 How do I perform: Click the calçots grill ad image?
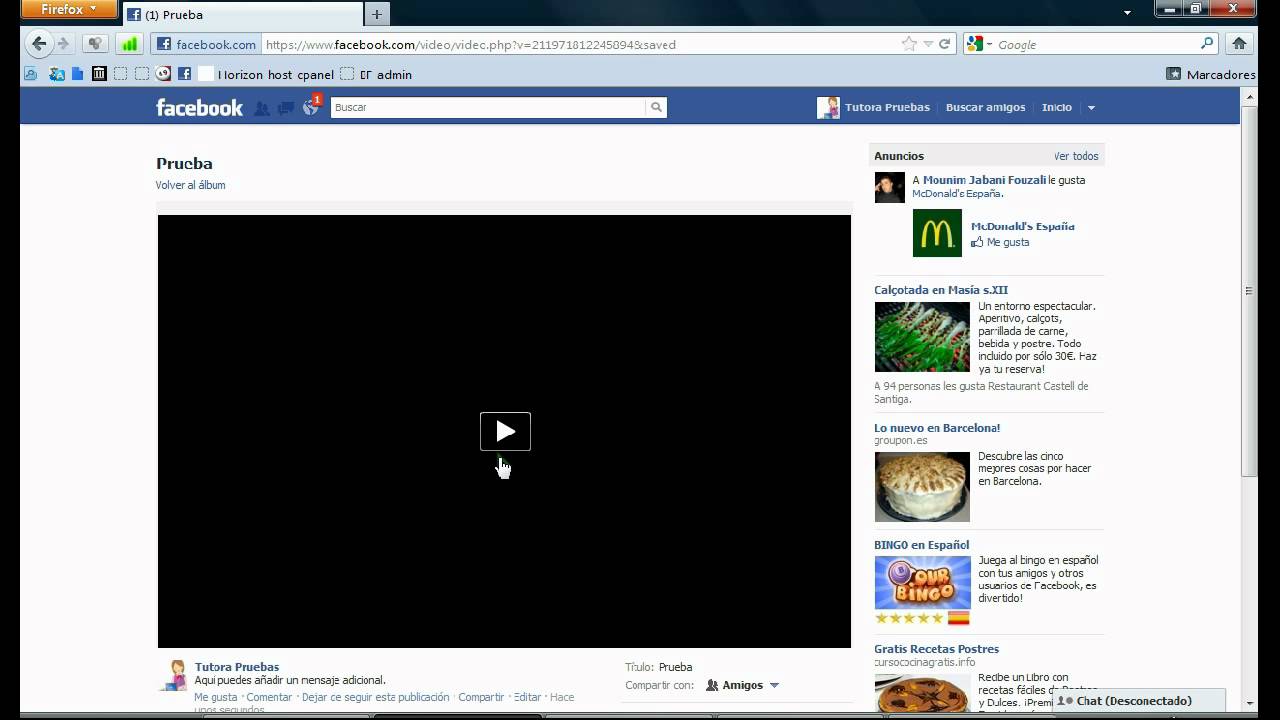tap(922, 337)
